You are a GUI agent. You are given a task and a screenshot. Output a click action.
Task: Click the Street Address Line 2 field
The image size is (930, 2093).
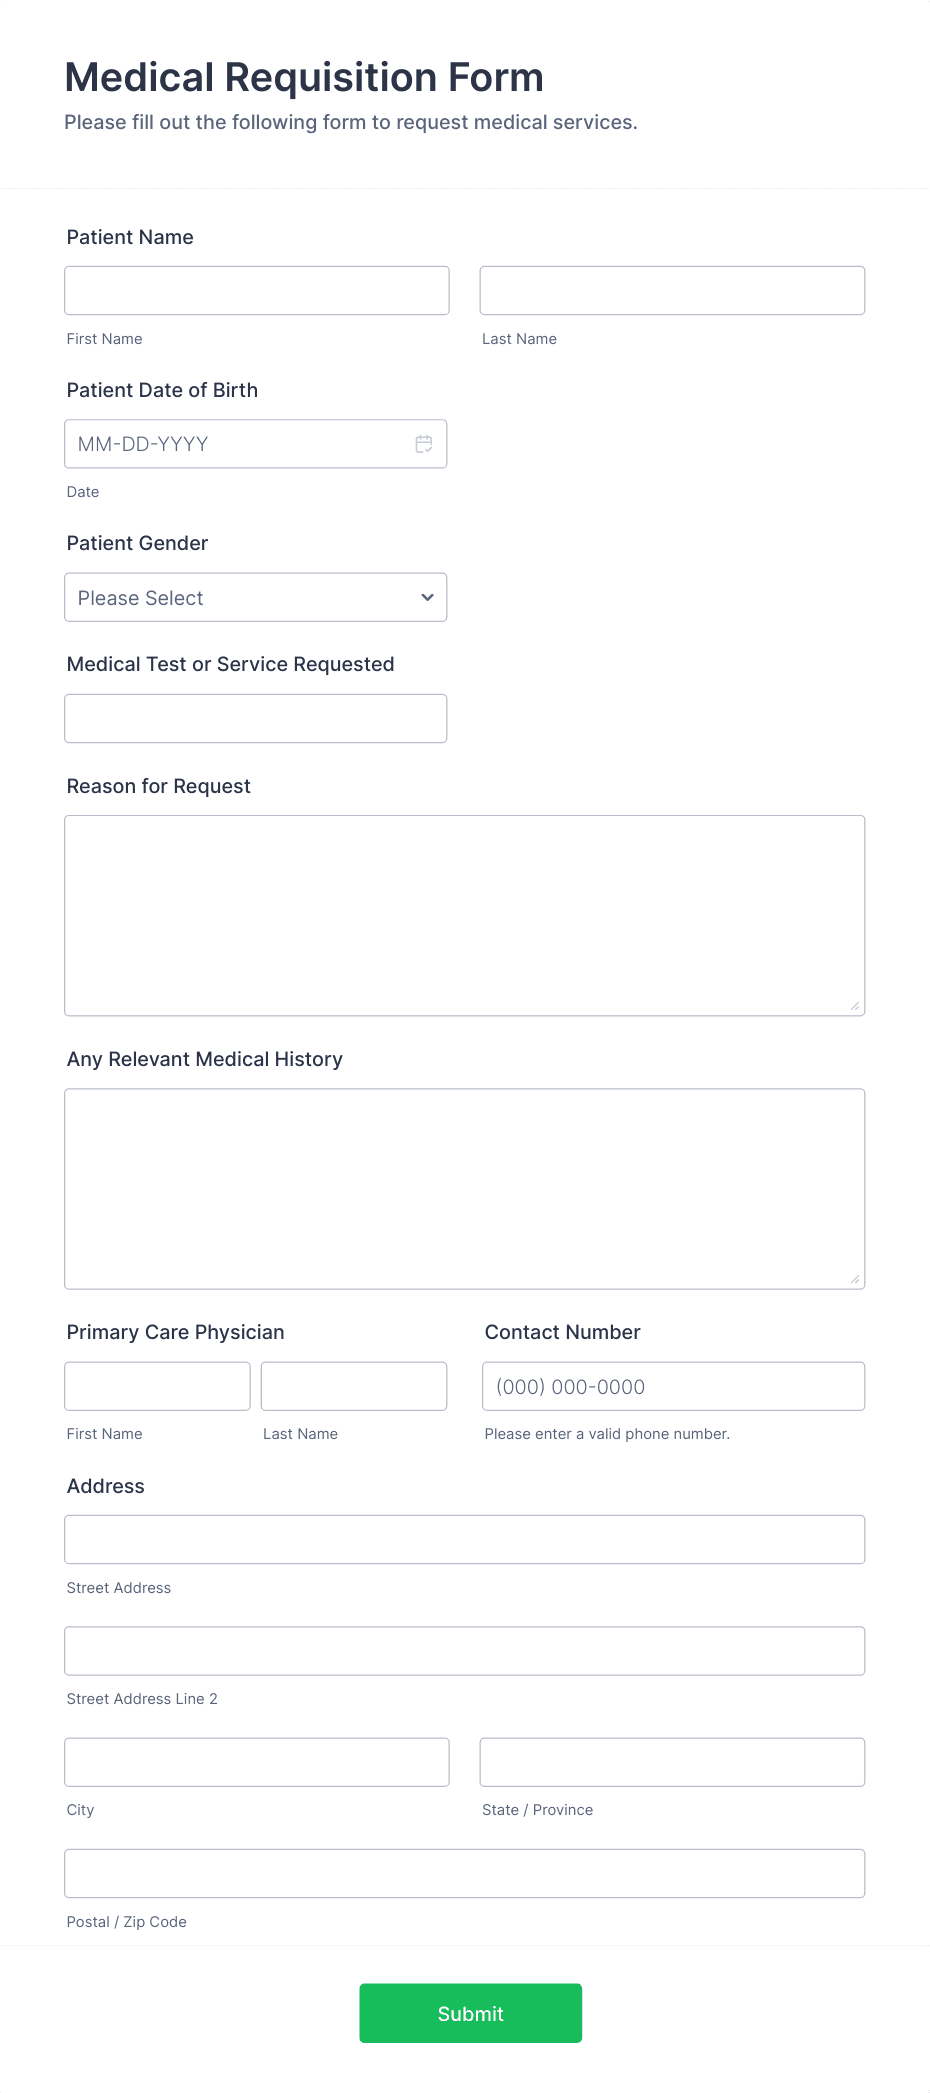464,1651
